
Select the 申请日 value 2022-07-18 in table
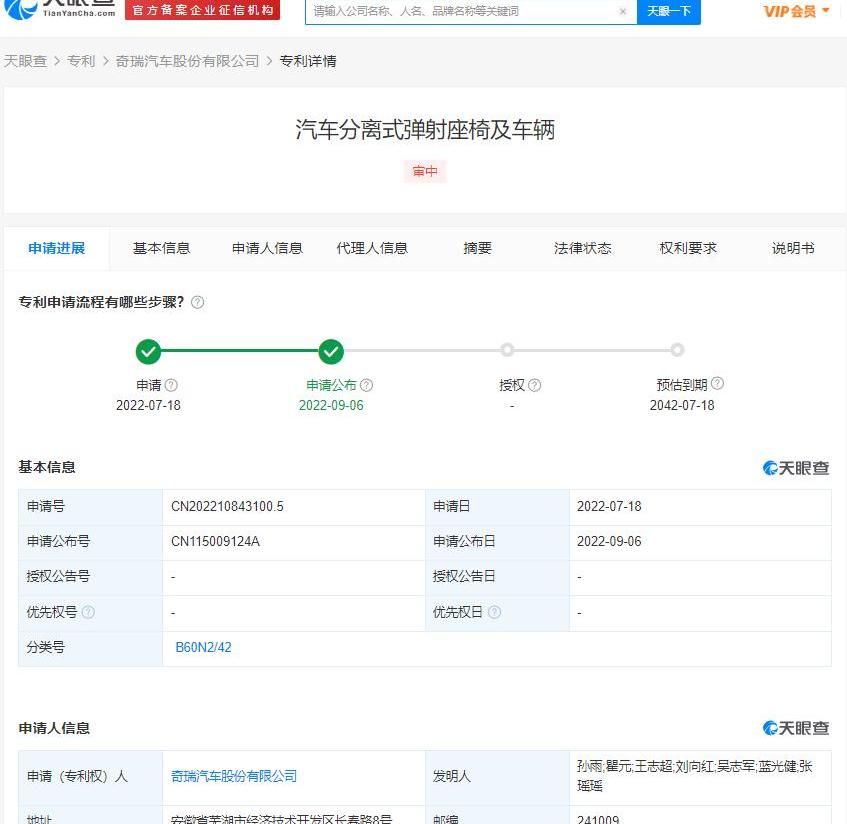pyautogui.click(x=609, y=506)
